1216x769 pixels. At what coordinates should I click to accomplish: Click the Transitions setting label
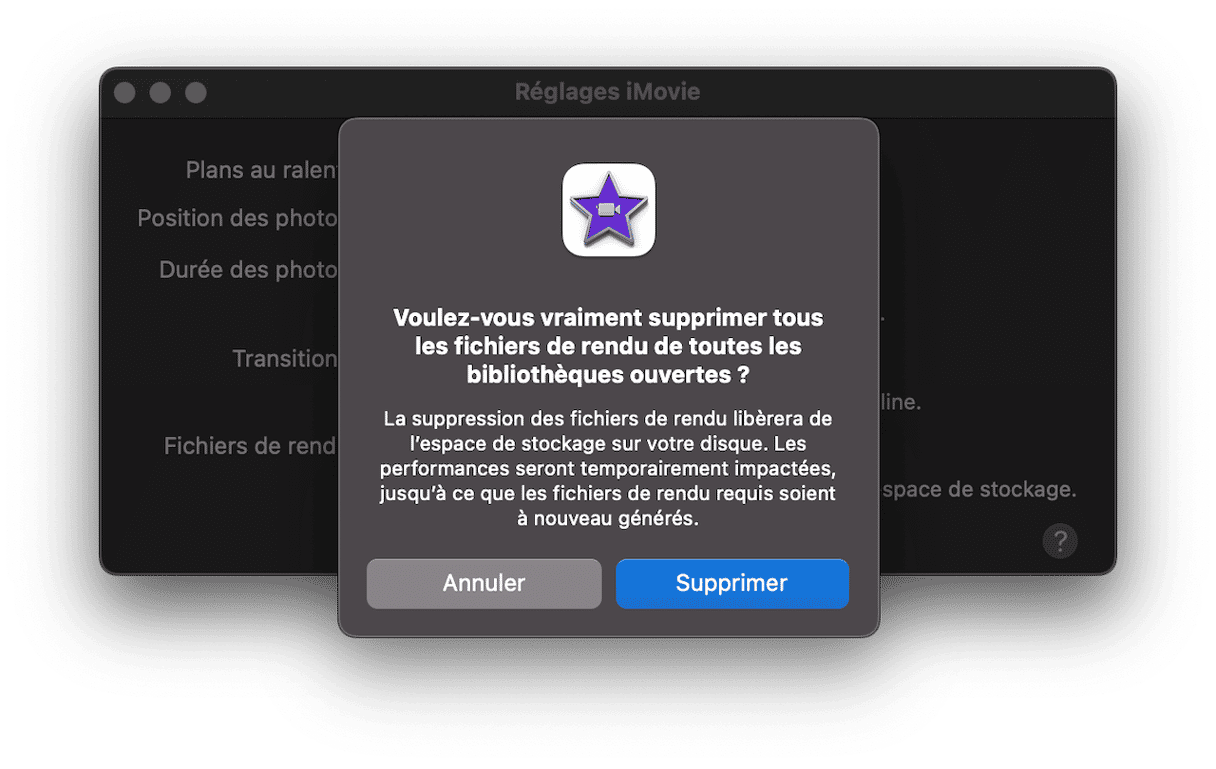(x=285, y=358)
